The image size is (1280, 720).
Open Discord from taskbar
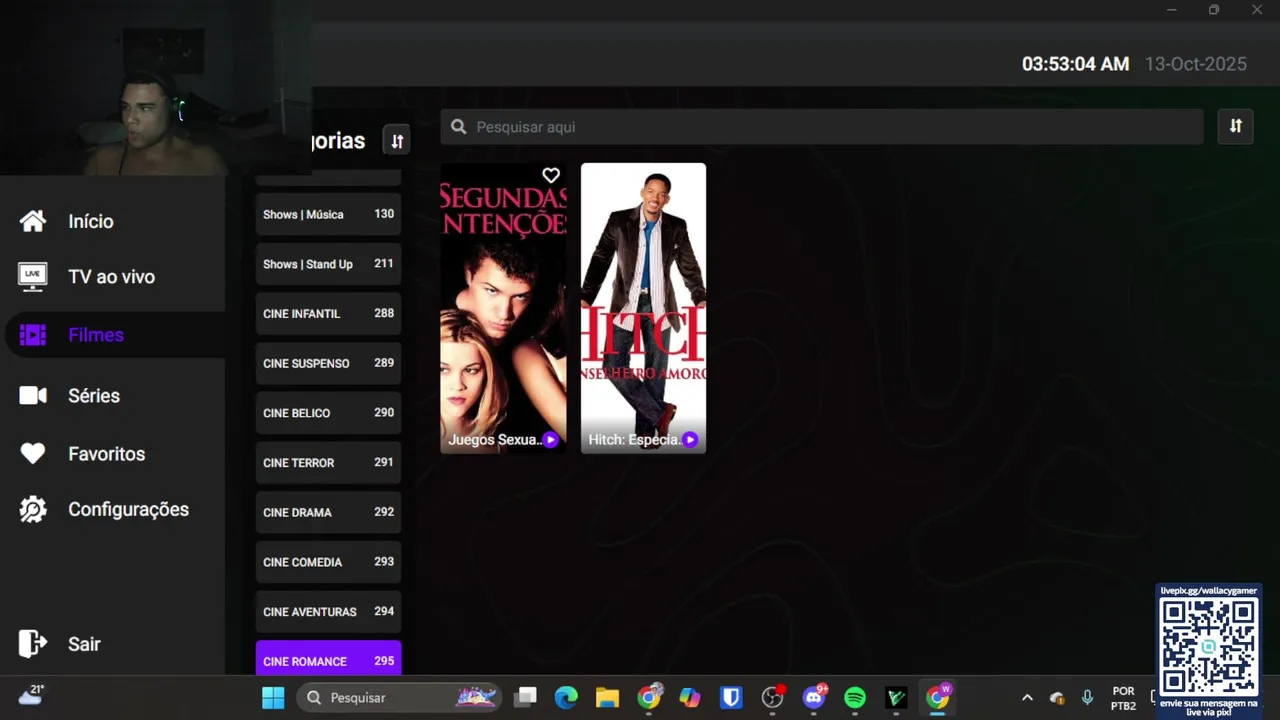pos(814,698)
